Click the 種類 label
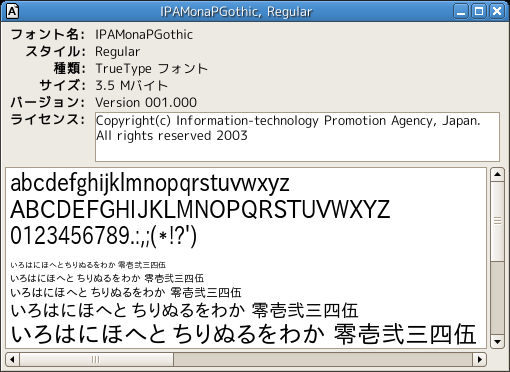 coord(70,69)
